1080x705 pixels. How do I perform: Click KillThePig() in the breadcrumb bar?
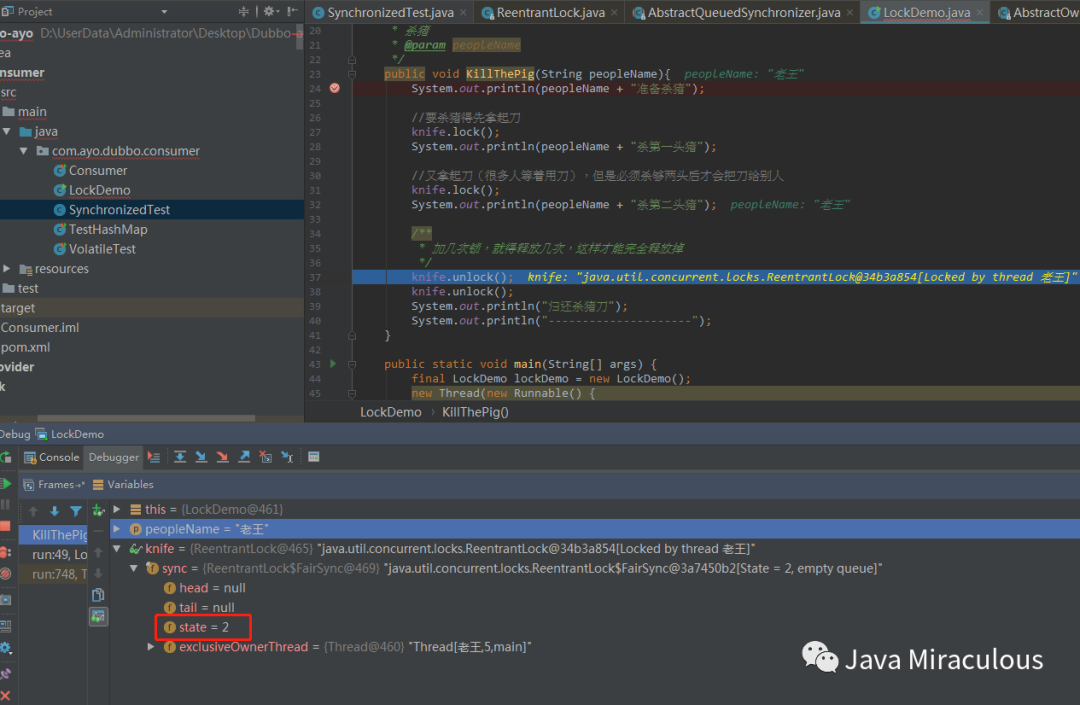tap(475, 412)
